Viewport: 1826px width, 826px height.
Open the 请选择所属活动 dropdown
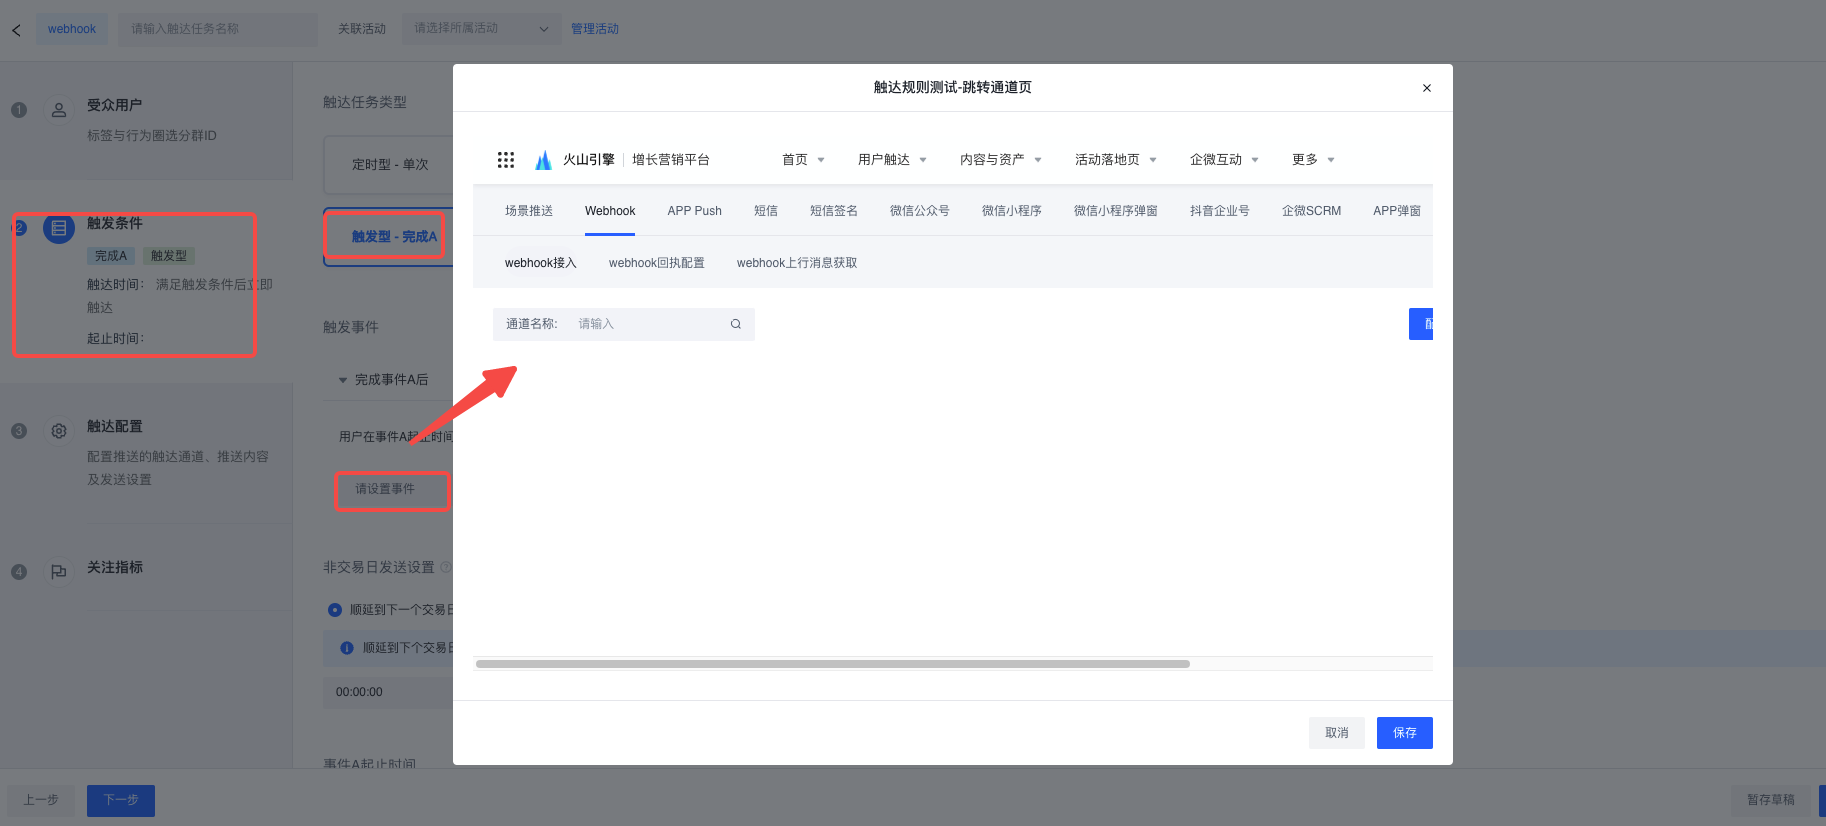pos(481,29)
